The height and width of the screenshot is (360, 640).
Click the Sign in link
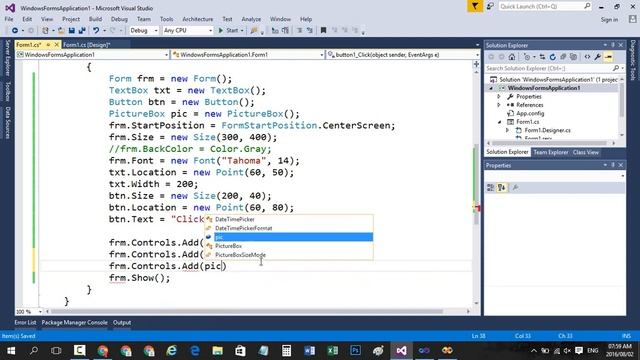[609, 20]
